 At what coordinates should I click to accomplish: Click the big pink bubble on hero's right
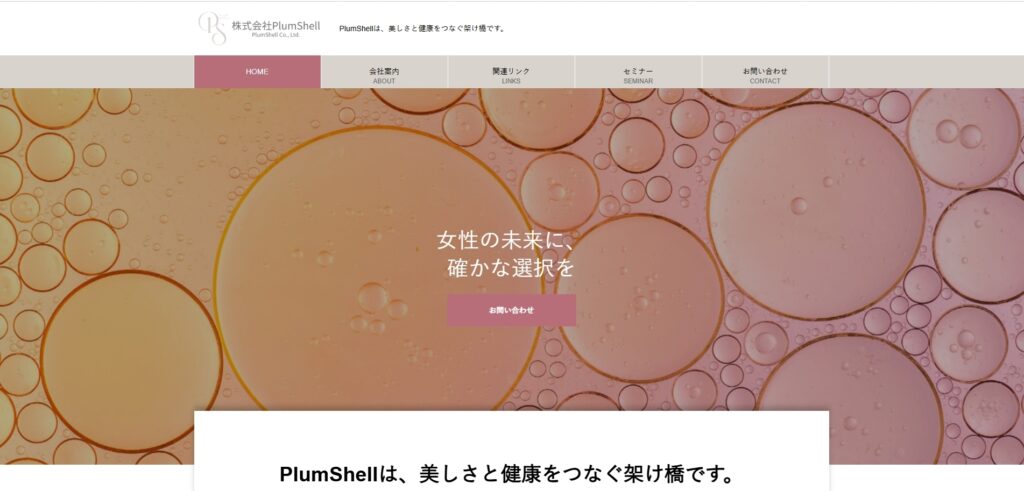(816, 210)
